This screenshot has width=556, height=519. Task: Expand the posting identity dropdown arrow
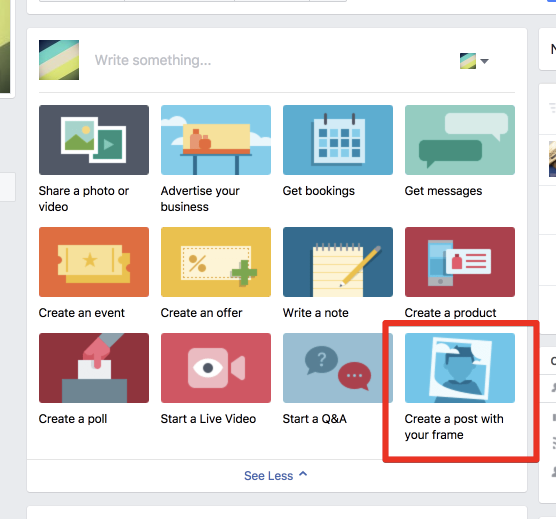[x=484, y=61]
